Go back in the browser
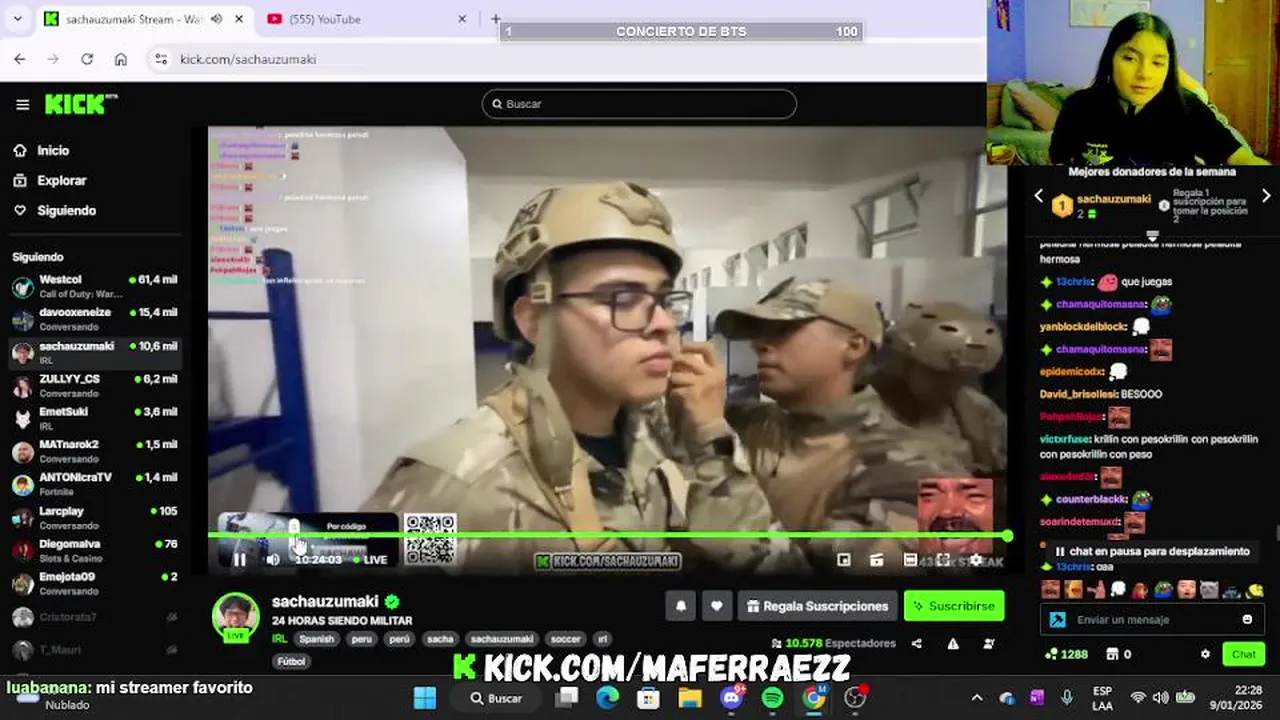 coord(20,59)
